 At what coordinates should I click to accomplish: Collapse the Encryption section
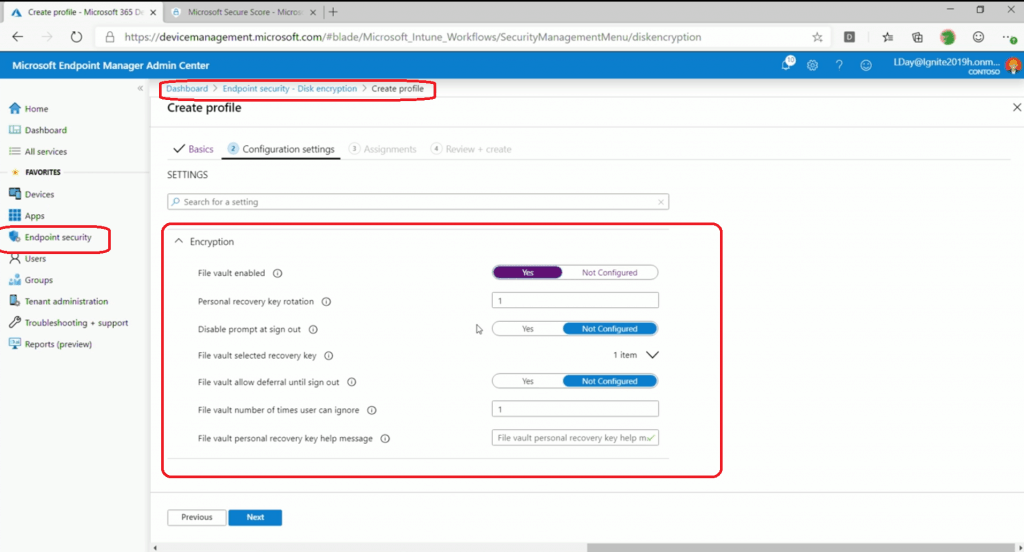(178, 241)
